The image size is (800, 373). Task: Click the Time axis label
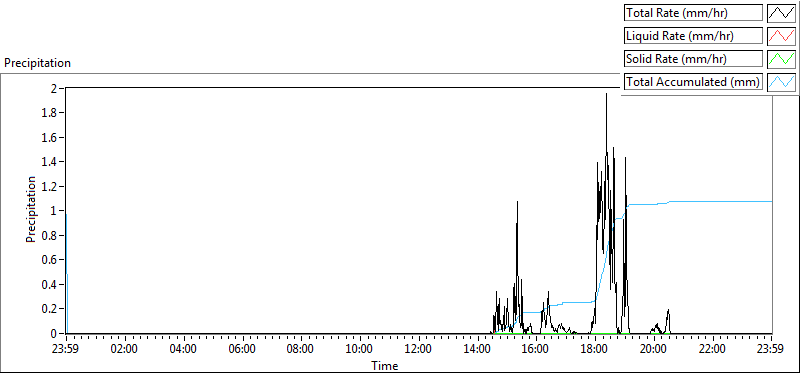(x=385, y=366)
